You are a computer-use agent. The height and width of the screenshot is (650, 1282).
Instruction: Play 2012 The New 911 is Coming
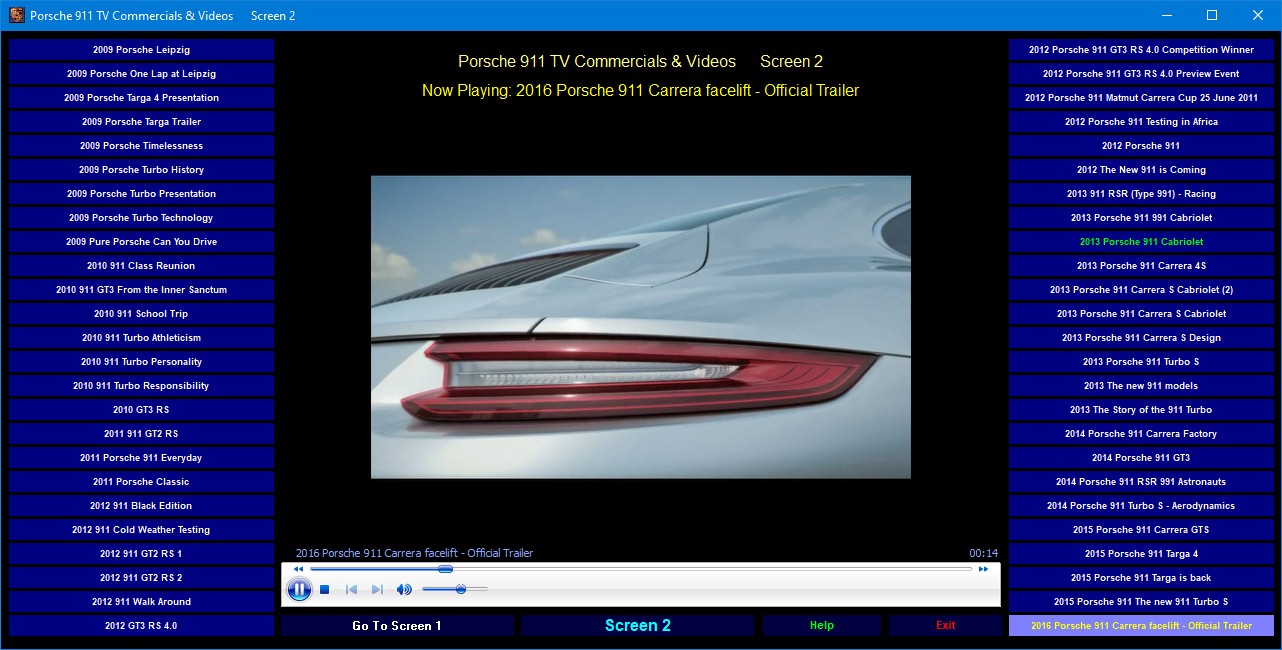coord(1141,170)
